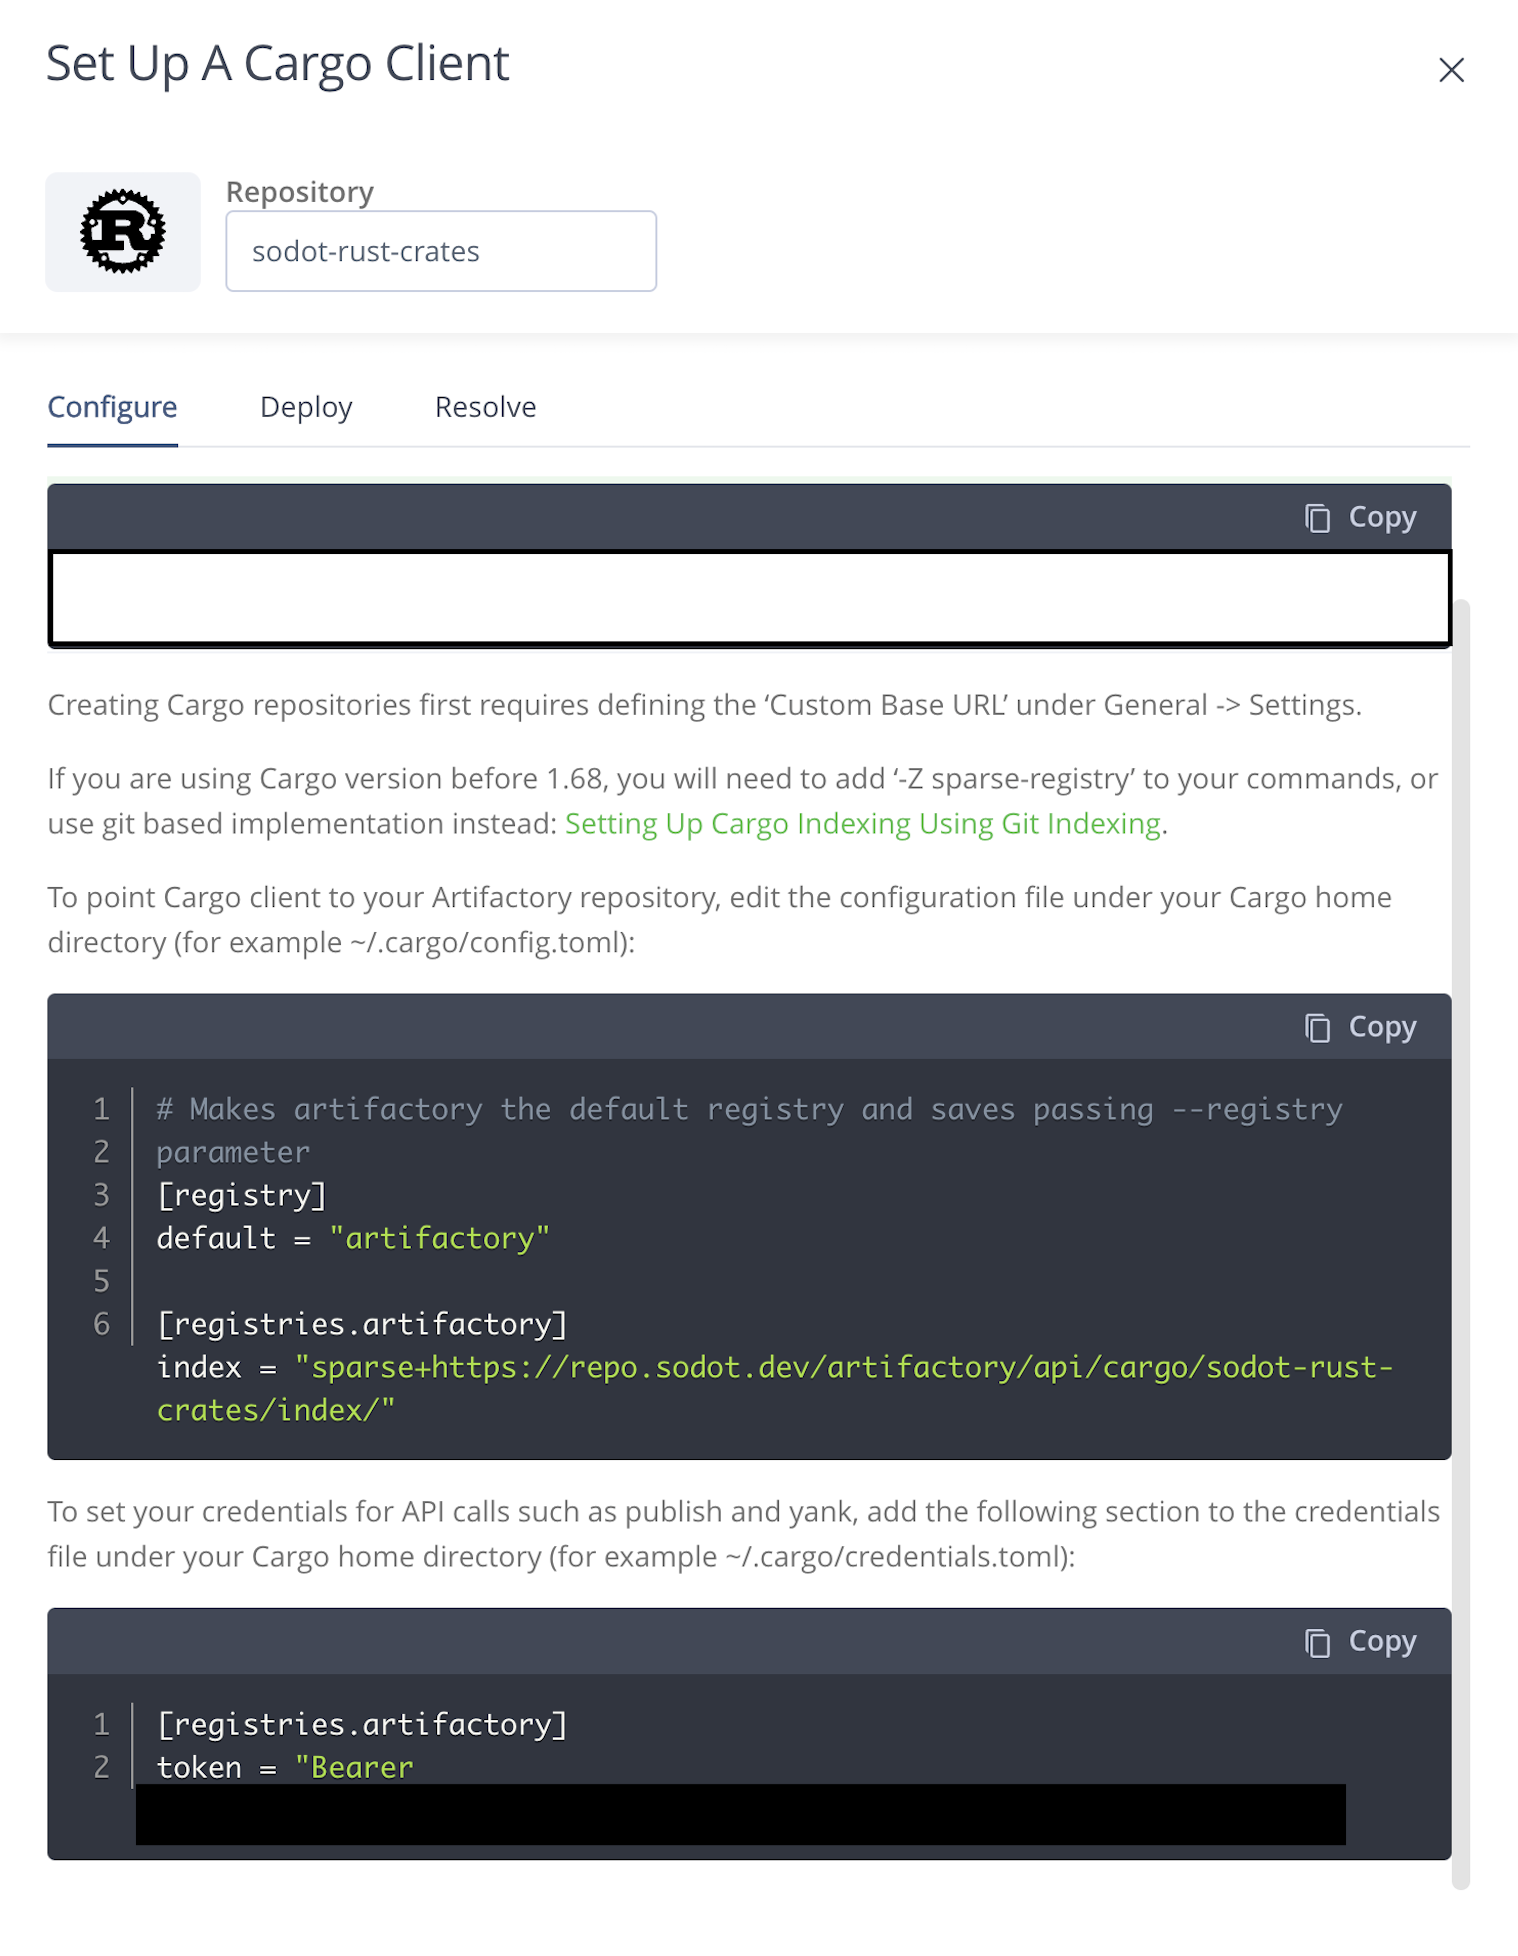Click '[registries.artifactory]' in the config.toml snippet
This screenshot has width=1518, height=1956.
coord(362,1324)
